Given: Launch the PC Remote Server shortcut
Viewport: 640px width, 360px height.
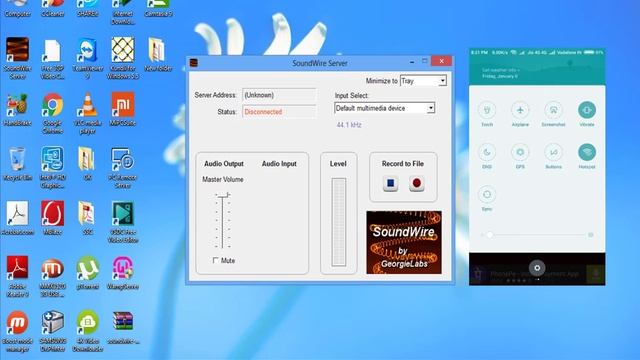Looking at the screenshot, I should point(122,168).
